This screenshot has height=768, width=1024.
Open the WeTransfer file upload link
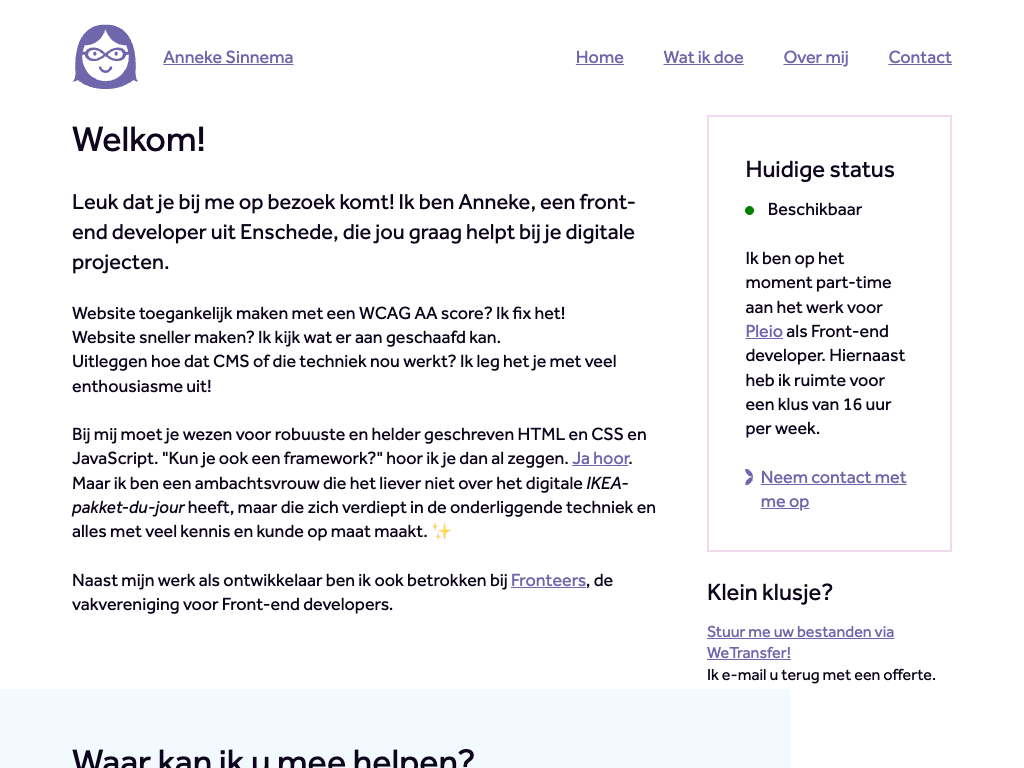pyautogui.click(x=800, y=642)
